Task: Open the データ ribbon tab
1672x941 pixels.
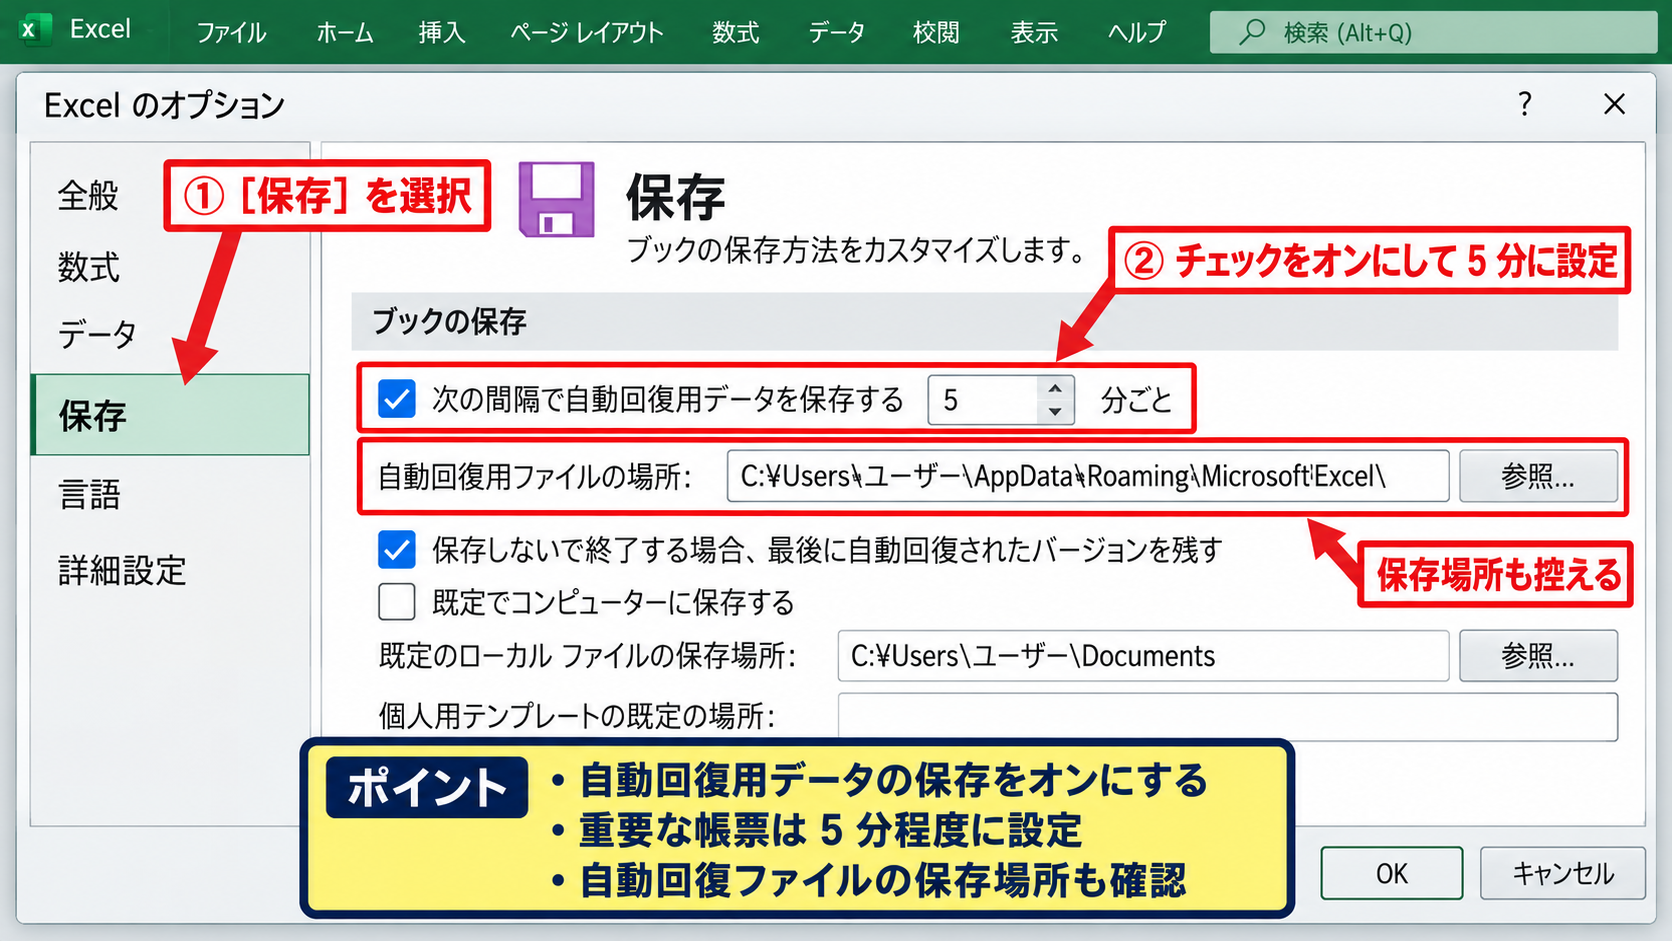Action: click(837, 32)
